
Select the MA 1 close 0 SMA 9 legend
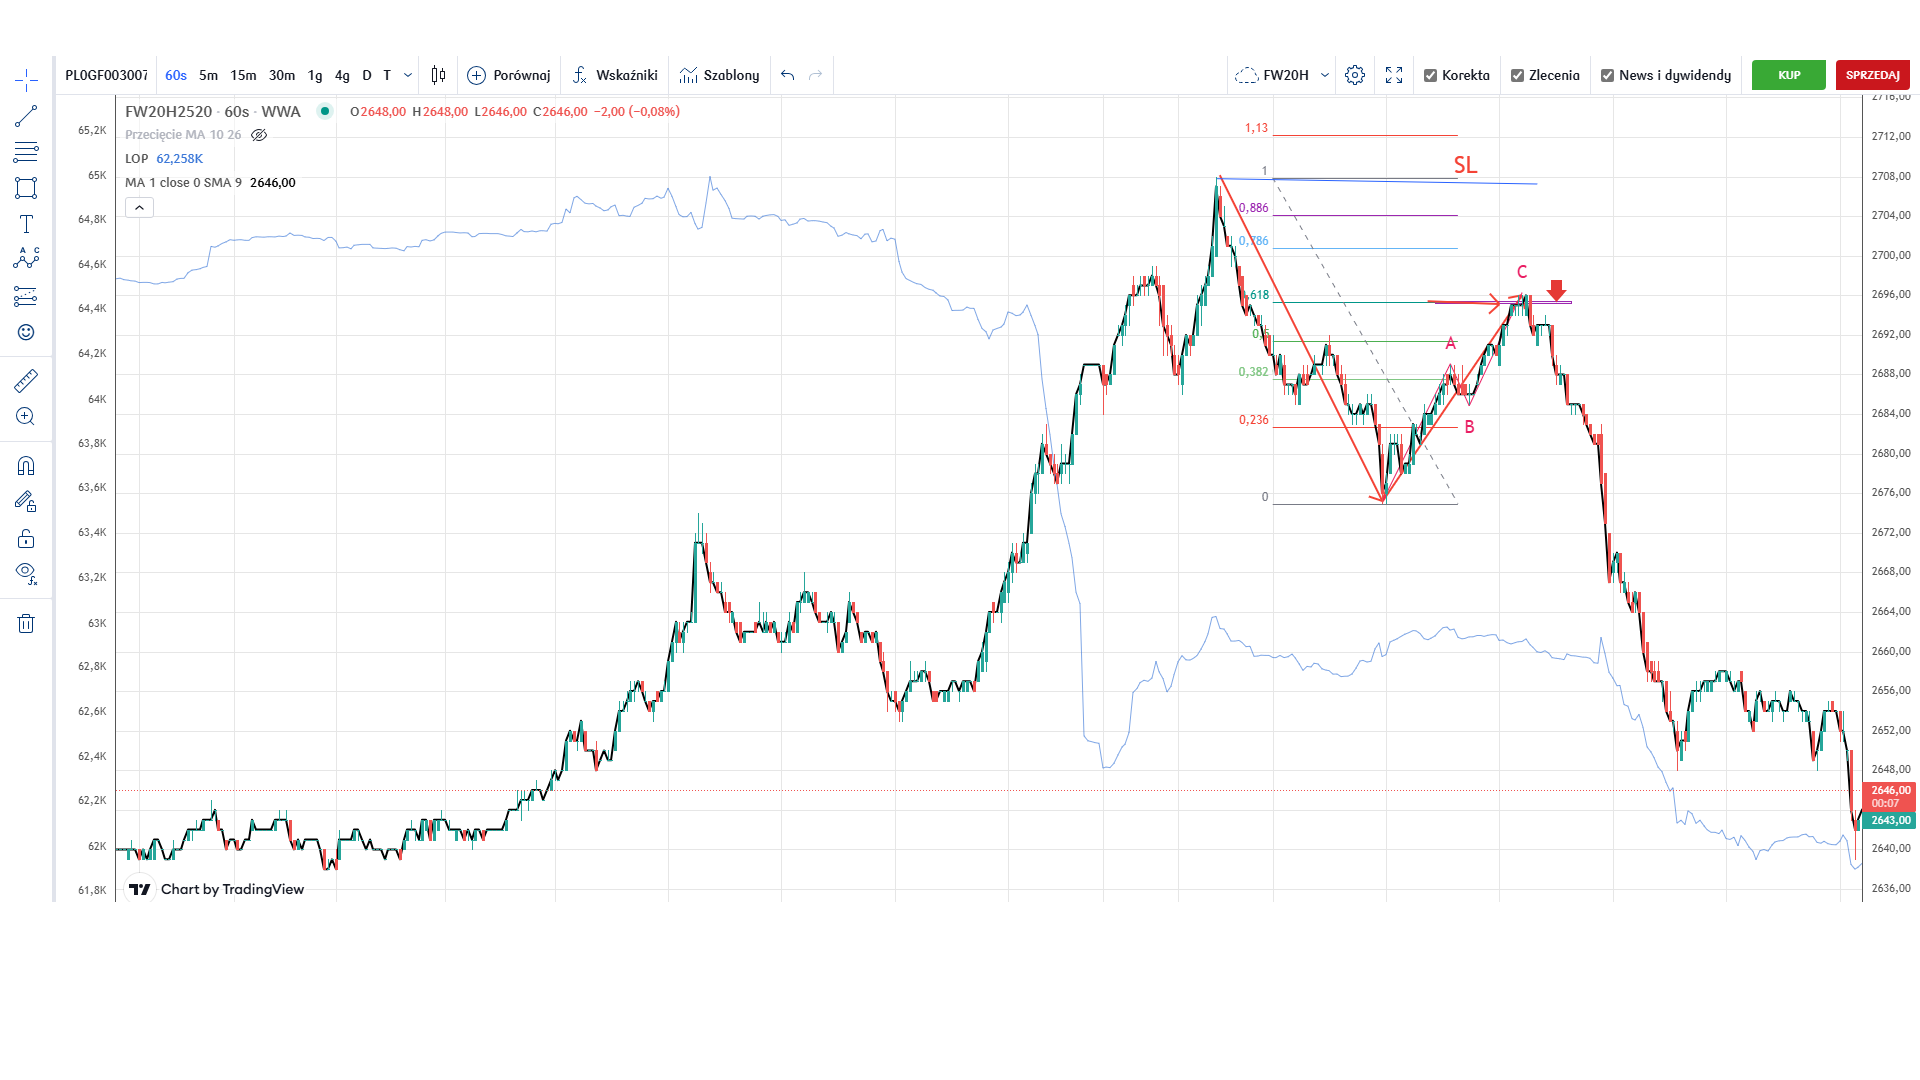point(210,183)
